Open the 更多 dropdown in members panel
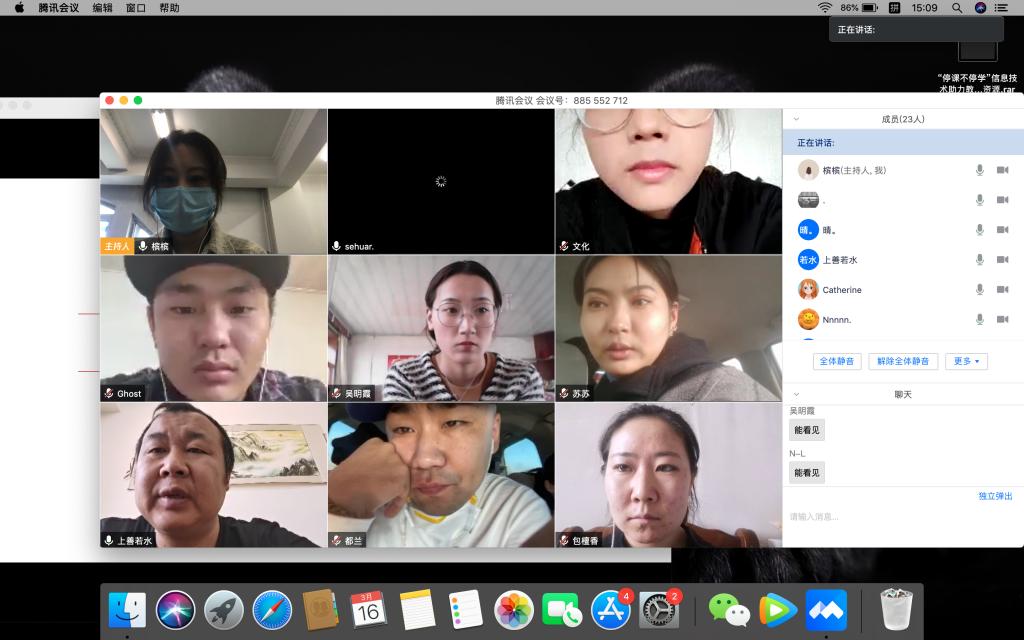The width and height of the screenshot is (1024, 640). [965, 361]
